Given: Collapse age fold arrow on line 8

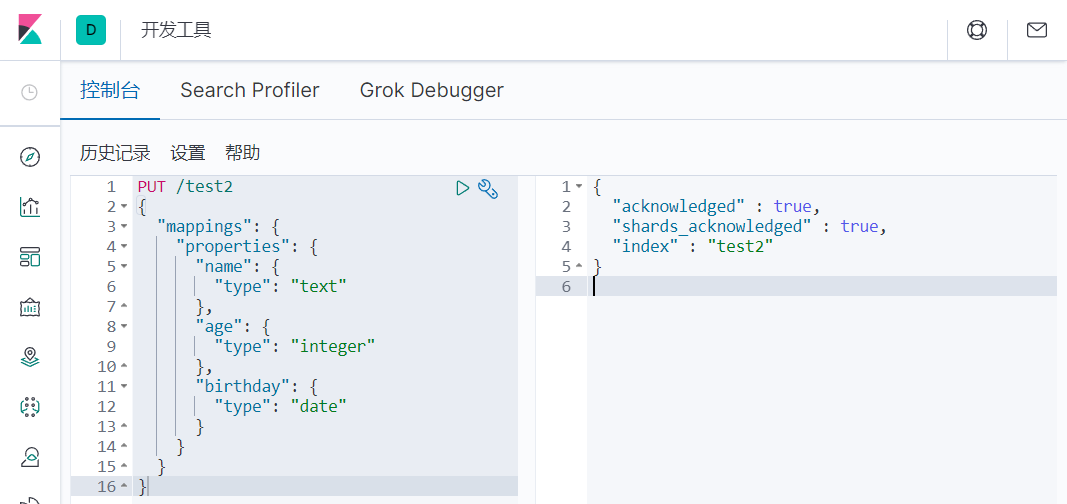Looking at the screenshot, I should pos(124,326).
